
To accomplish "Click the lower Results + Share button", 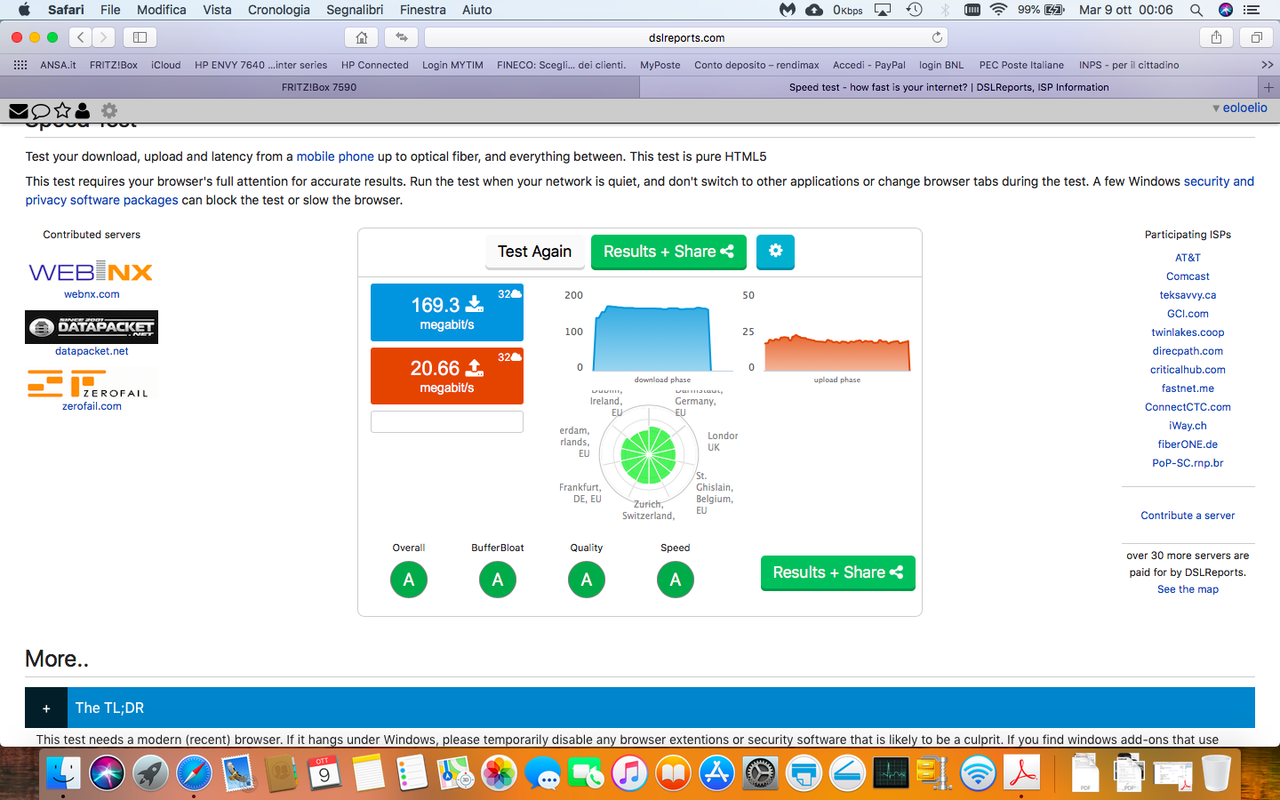I will [838, 573].
